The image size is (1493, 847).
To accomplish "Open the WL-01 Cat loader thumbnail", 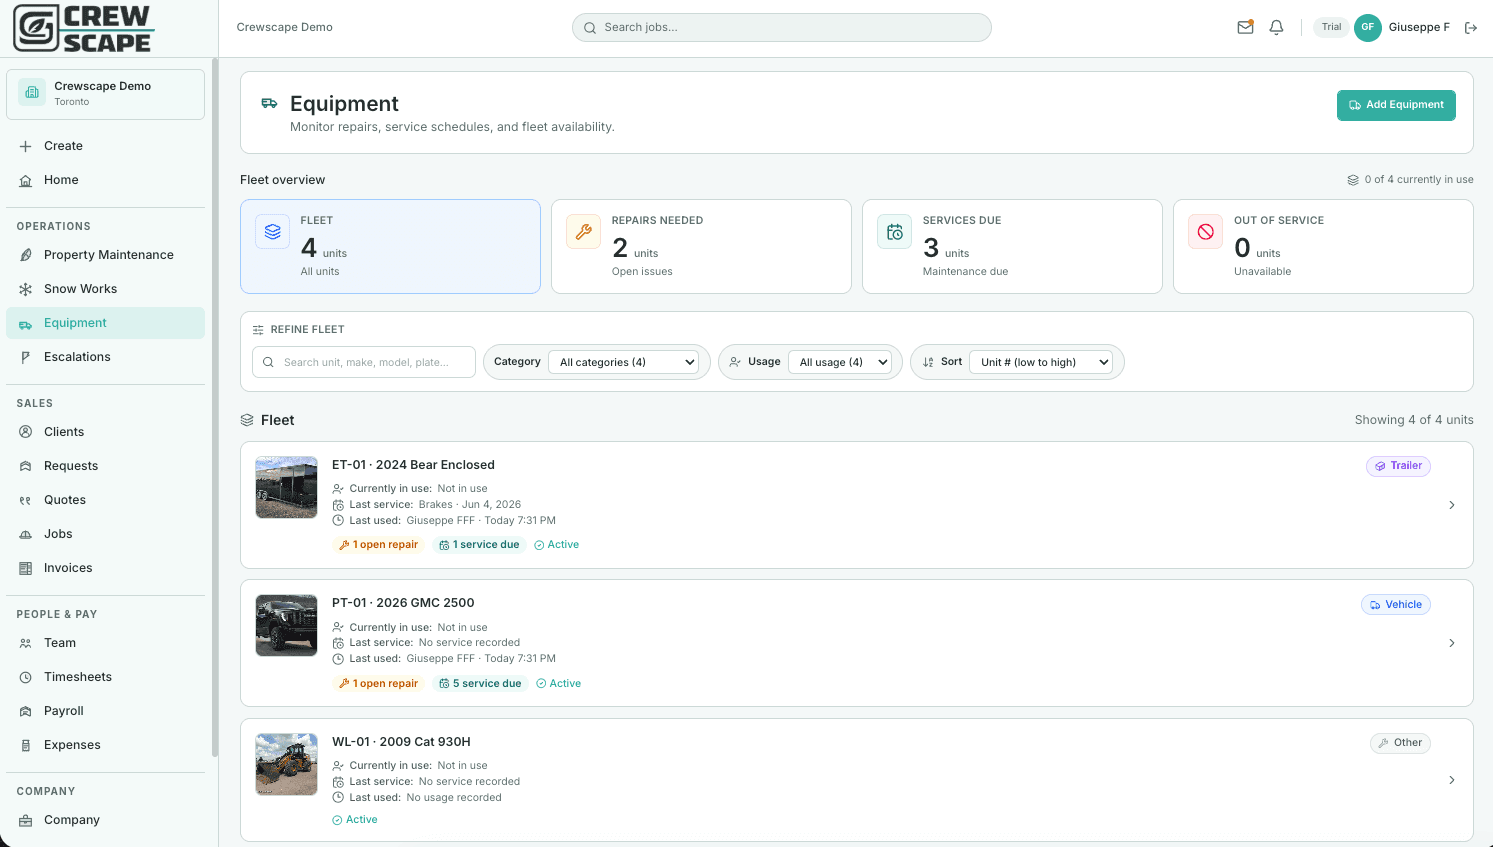I will pos(286,765).
